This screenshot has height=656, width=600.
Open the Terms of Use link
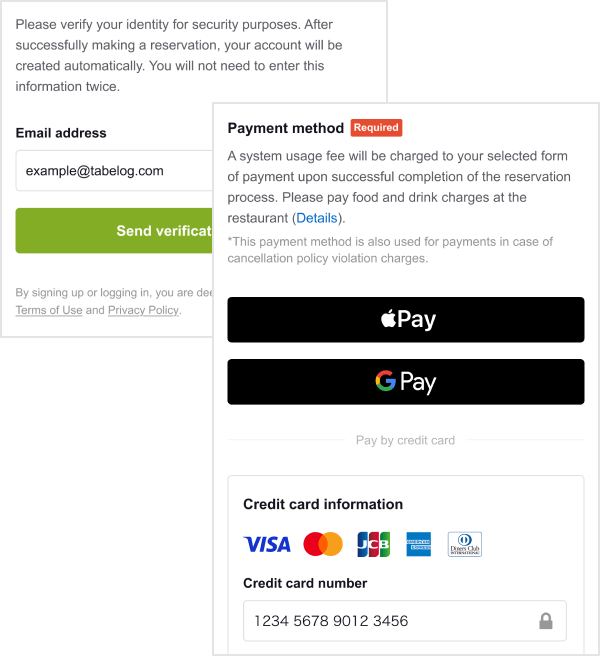coord(49,310)
